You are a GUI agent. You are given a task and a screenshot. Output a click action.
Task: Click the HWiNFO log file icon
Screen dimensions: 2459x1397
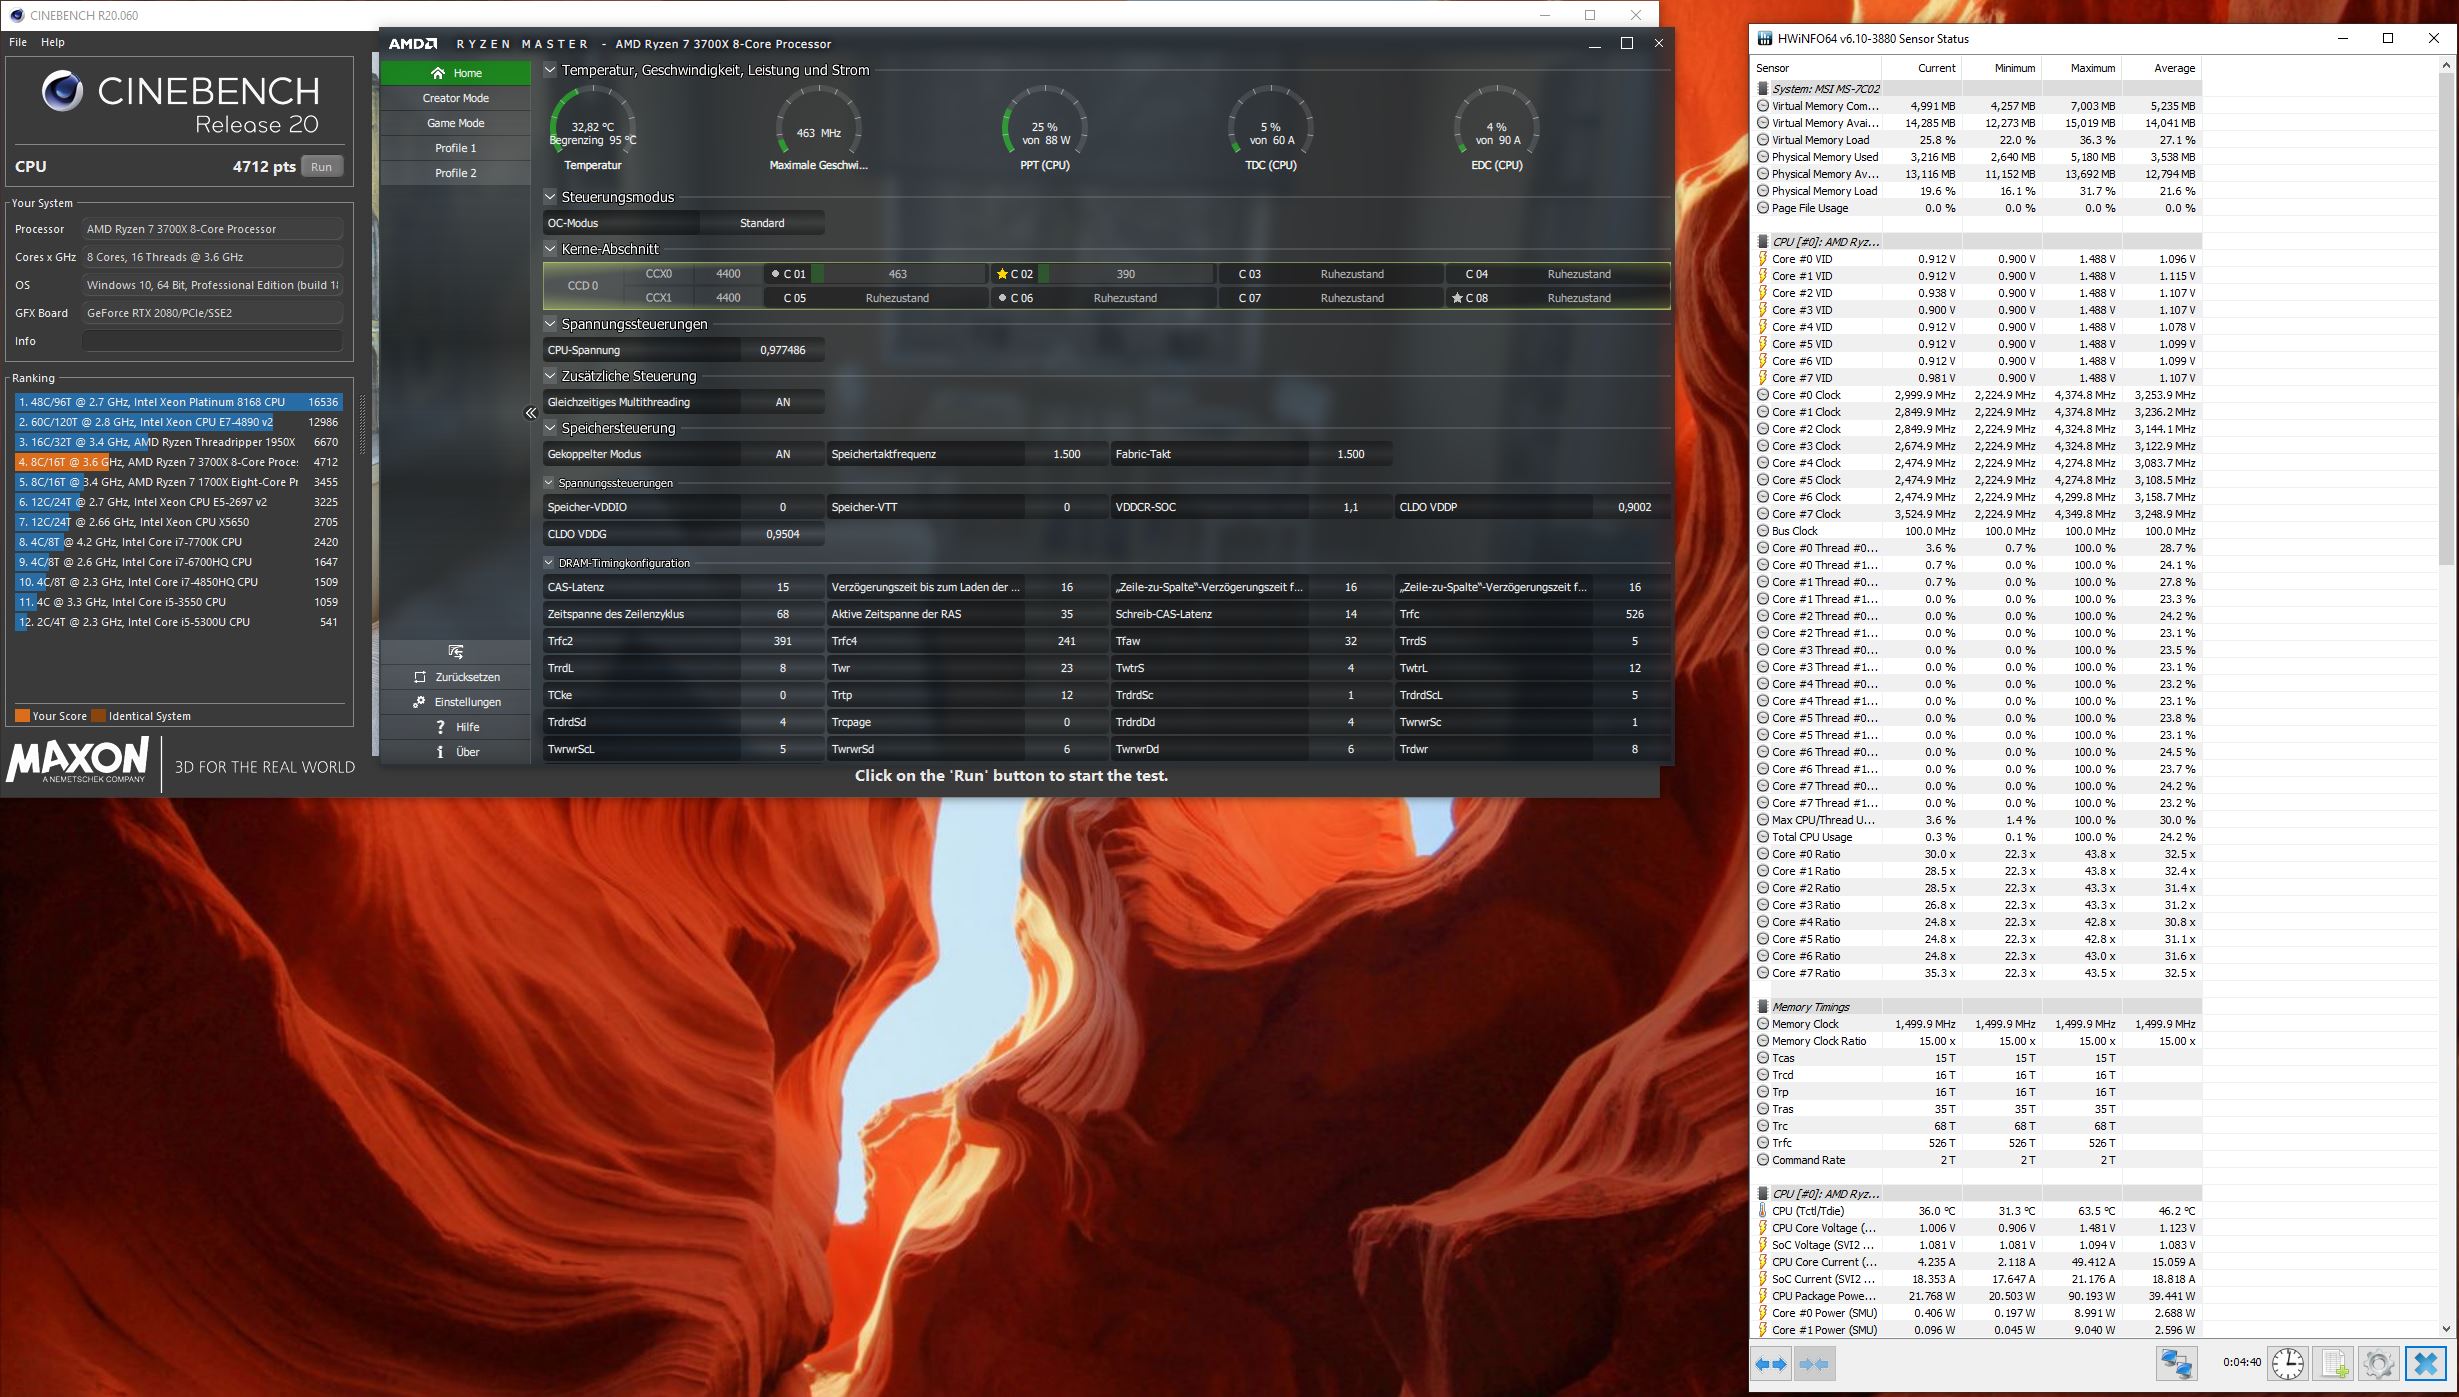pos(2334,1364)
